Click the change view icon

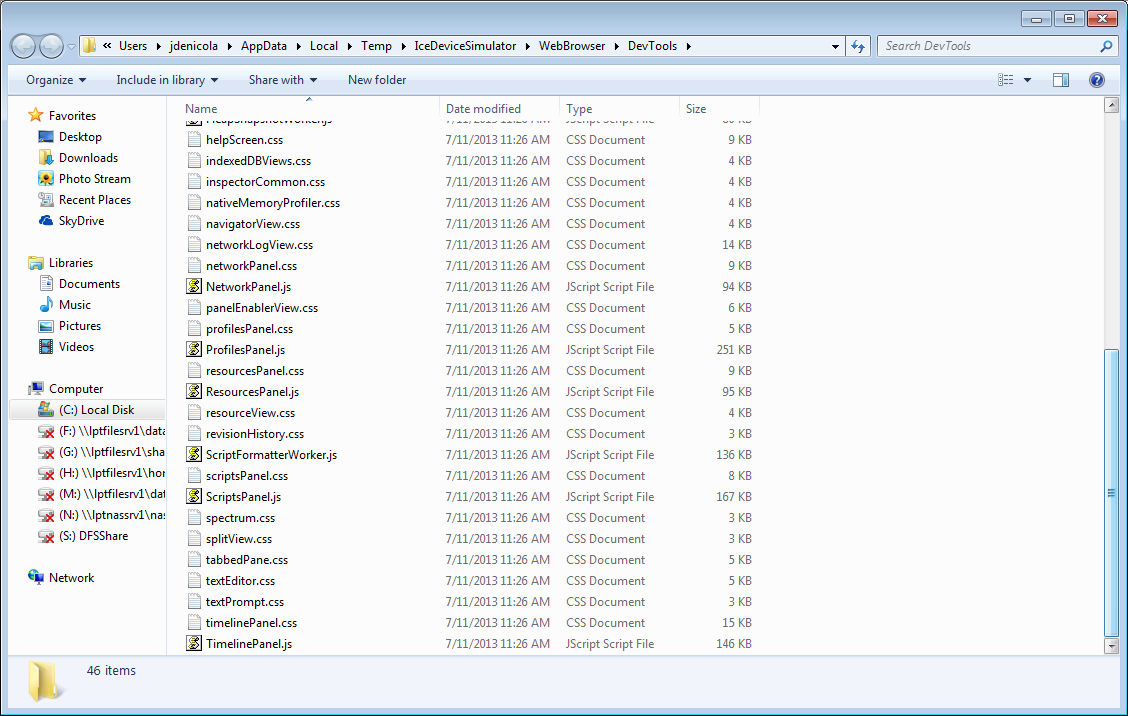pyautogui.click(x=1006, y=80)
